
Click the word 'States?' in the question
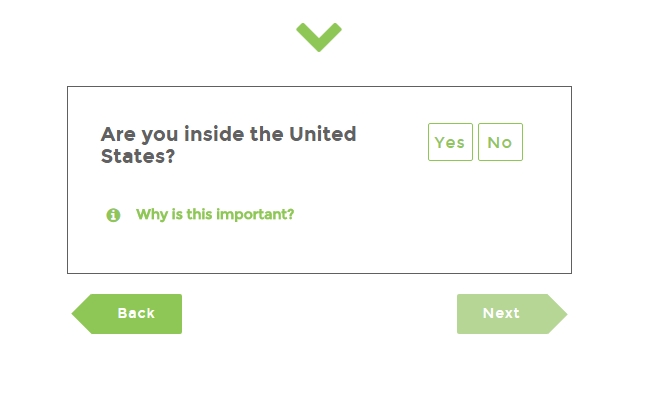[x=137, y=156]
